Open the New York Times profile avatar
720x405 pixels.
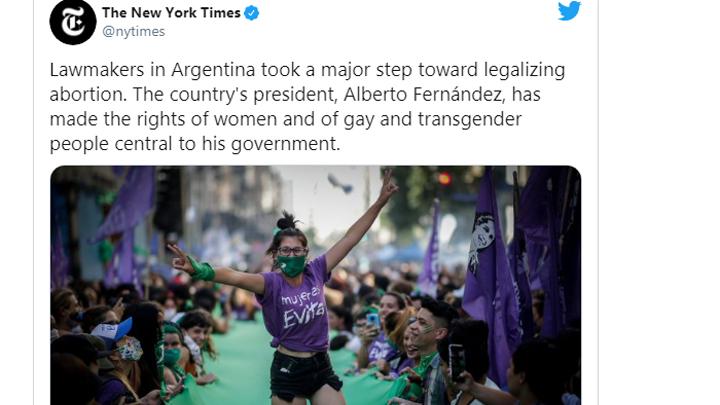pyautogui.click(x=73, y=22)
